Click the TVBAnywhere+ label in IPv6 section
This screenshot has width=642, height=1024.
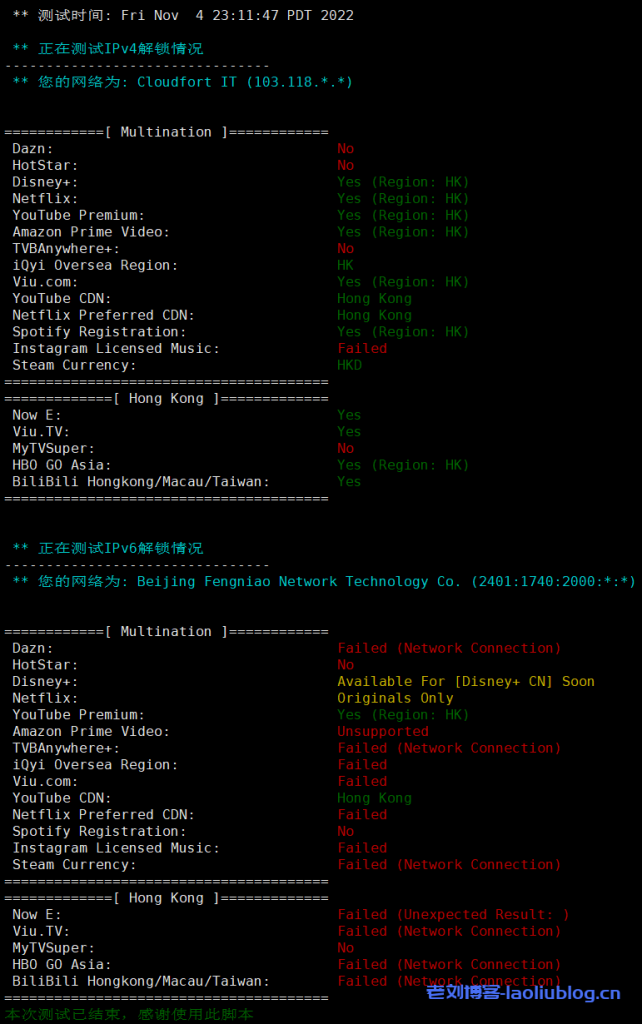click(x=66, y=748)
